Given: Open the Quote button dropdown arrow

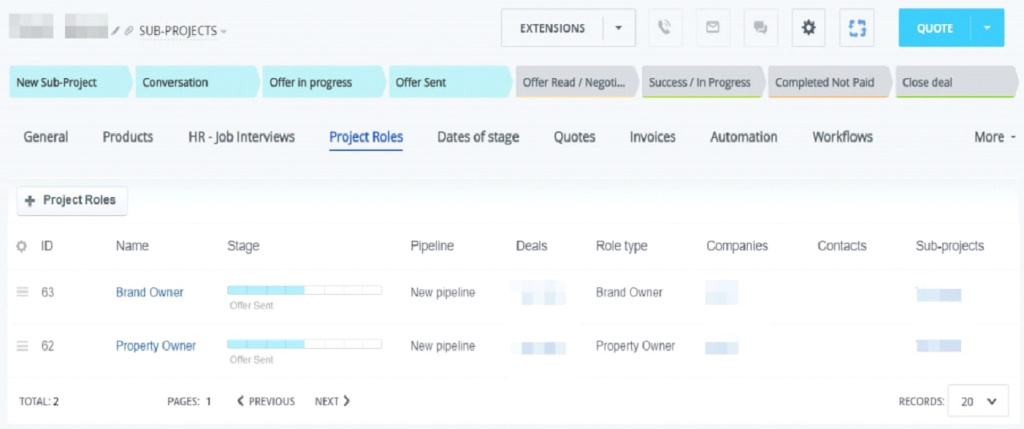Looking at the screenshot, I should pos(987,28).
